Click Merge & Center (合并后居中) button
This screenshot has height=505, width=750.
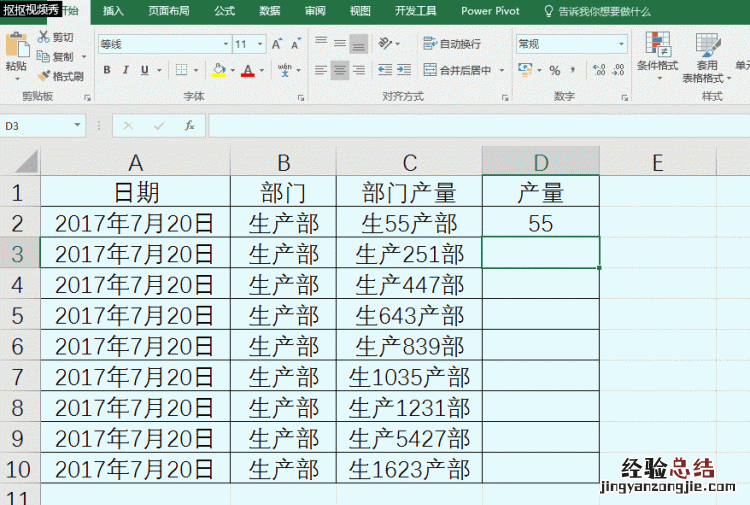point(457,70)
